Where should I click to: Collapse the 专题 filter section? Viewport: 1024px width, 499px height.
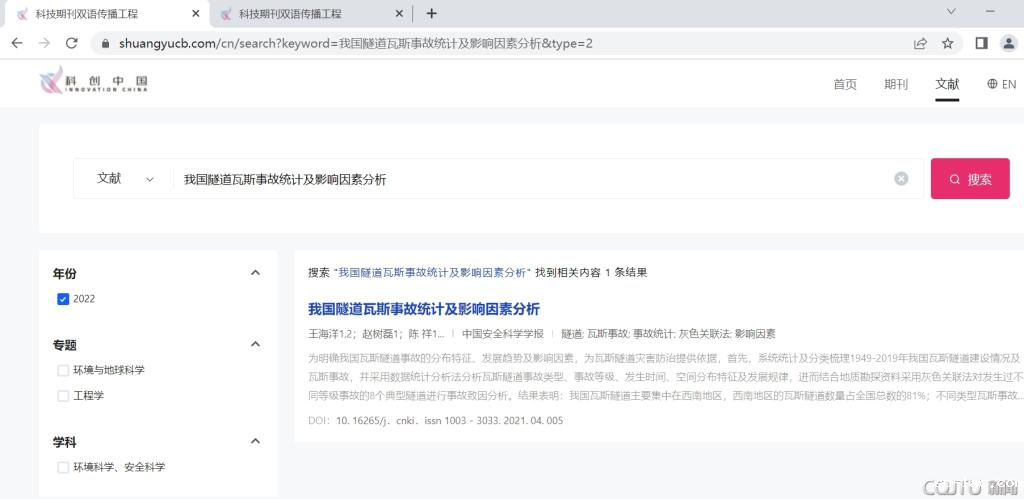click(255, 344)
